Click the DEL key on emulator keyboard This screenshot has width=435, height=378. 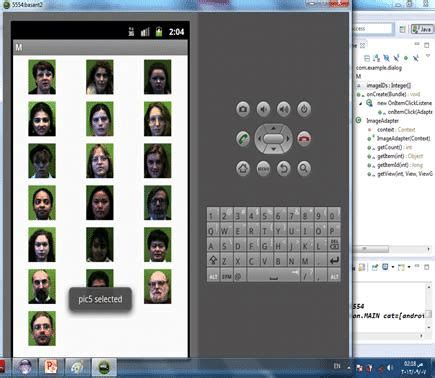334,245
